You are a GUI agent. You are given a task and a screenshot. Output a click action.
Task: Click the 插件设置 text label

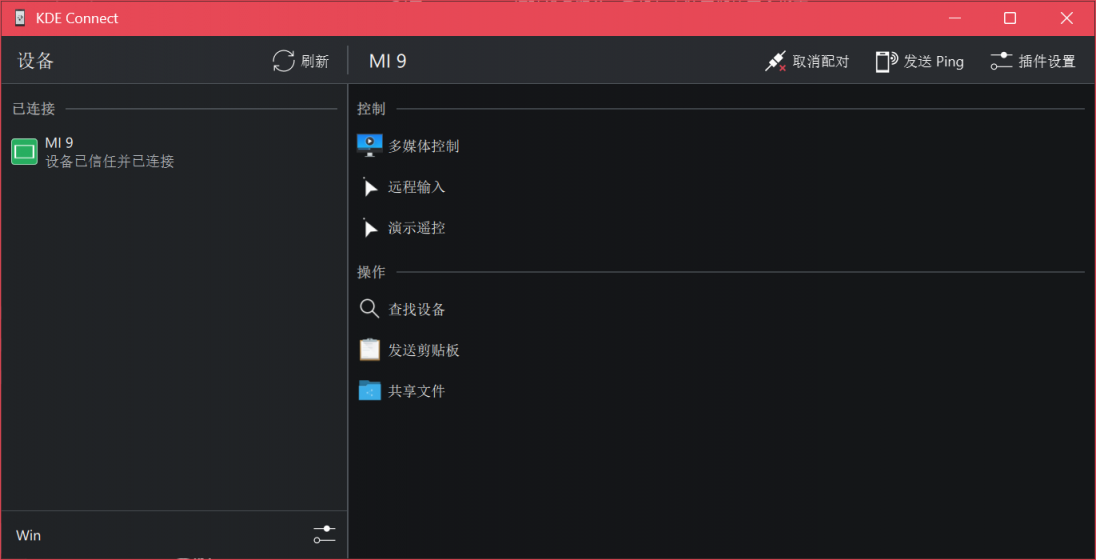click(1047, 61)
